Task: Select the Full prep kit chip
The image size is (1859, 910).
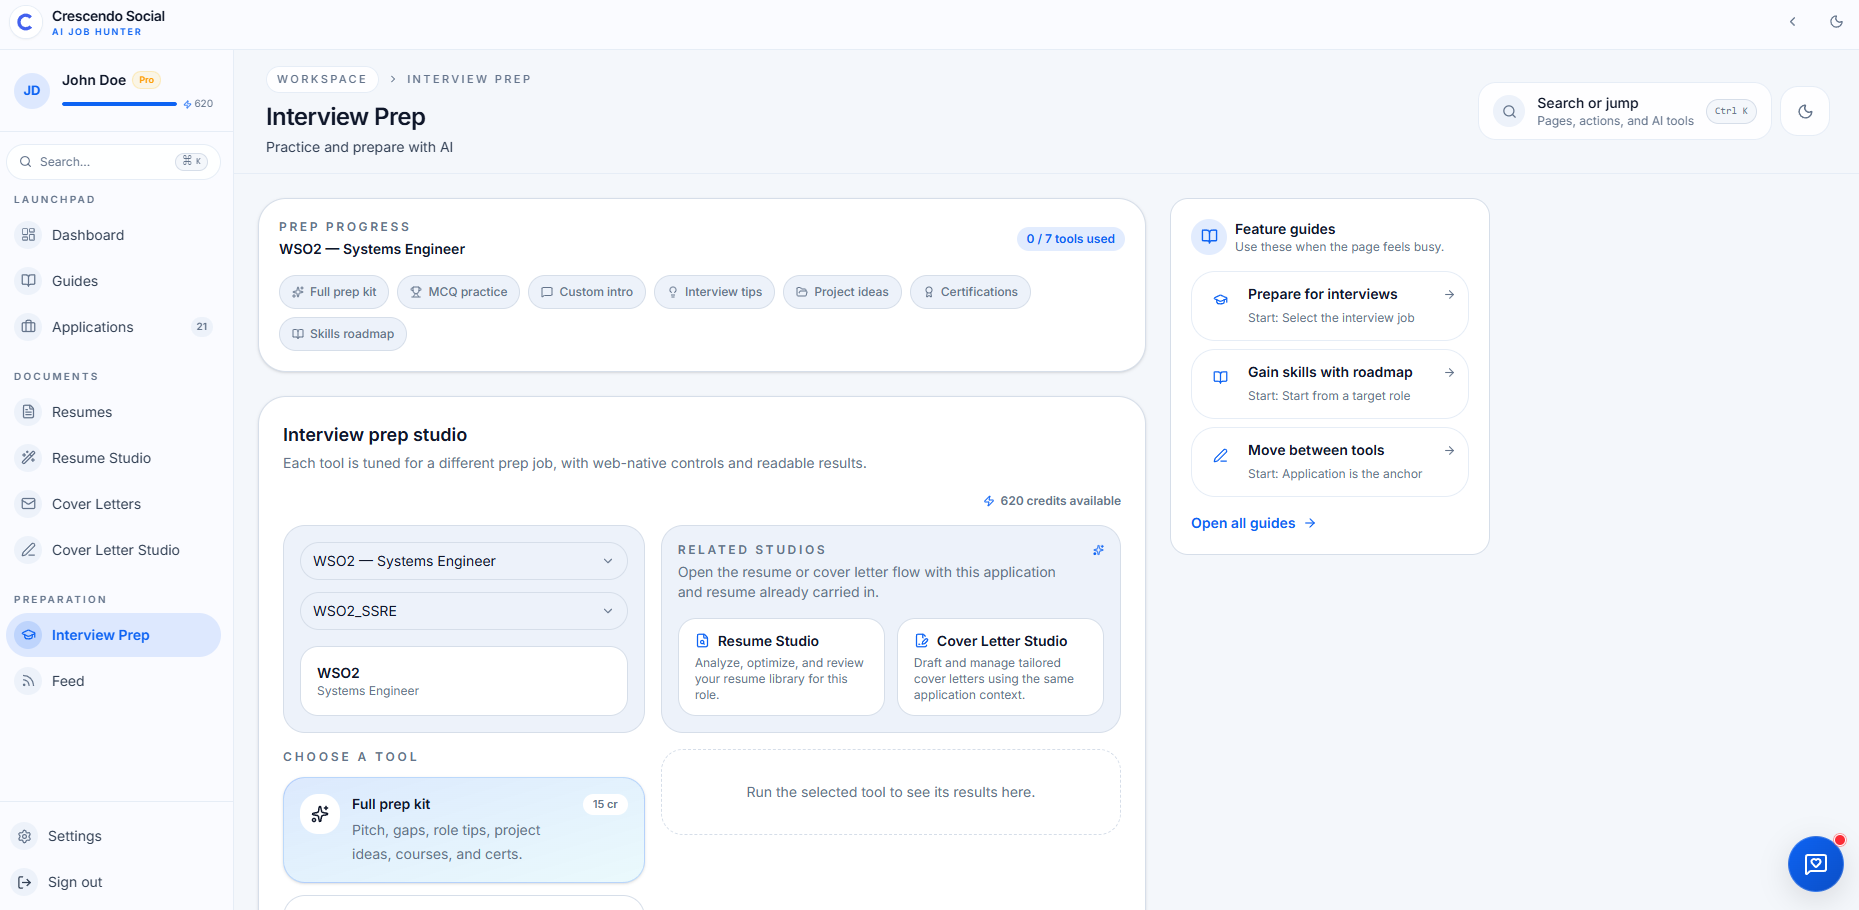Action: (x=334, y=292)
